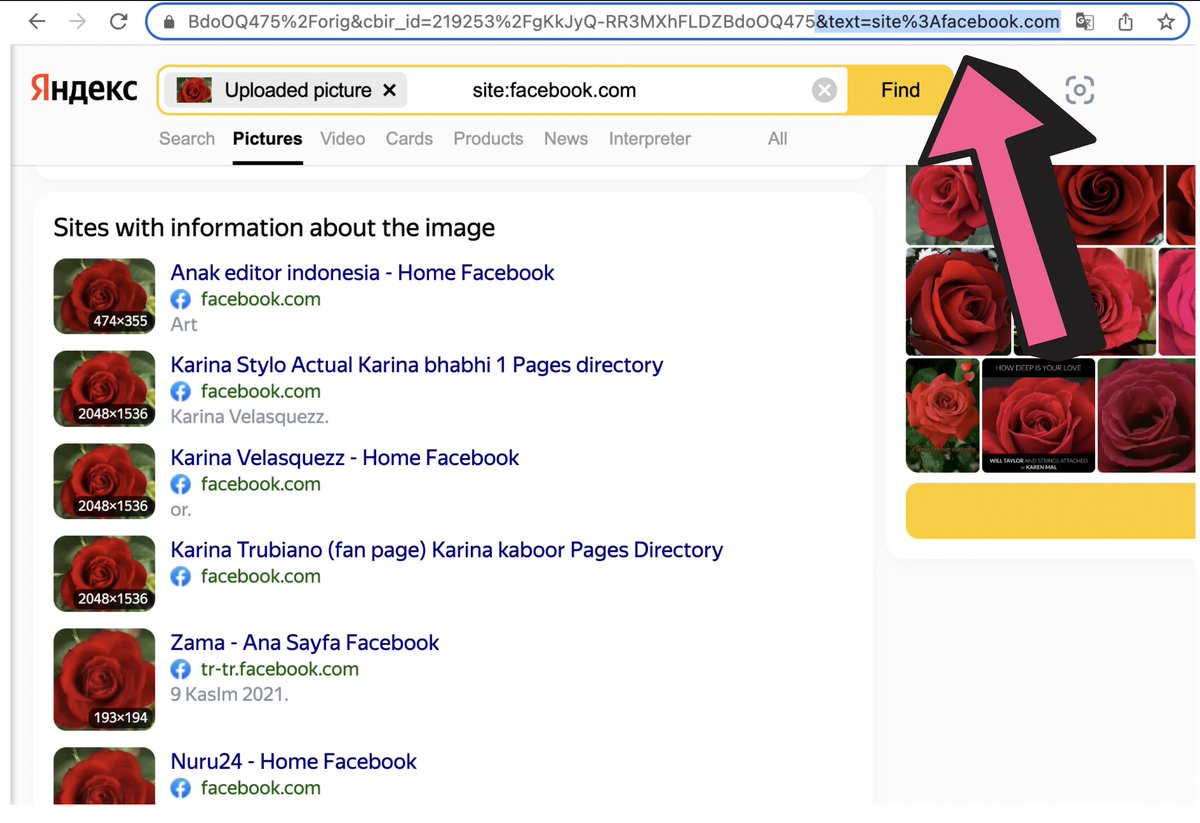The height and width of the screenshot is (823, 1200).
Task: Open the Cards tab
Action: (x=409, y=139)
